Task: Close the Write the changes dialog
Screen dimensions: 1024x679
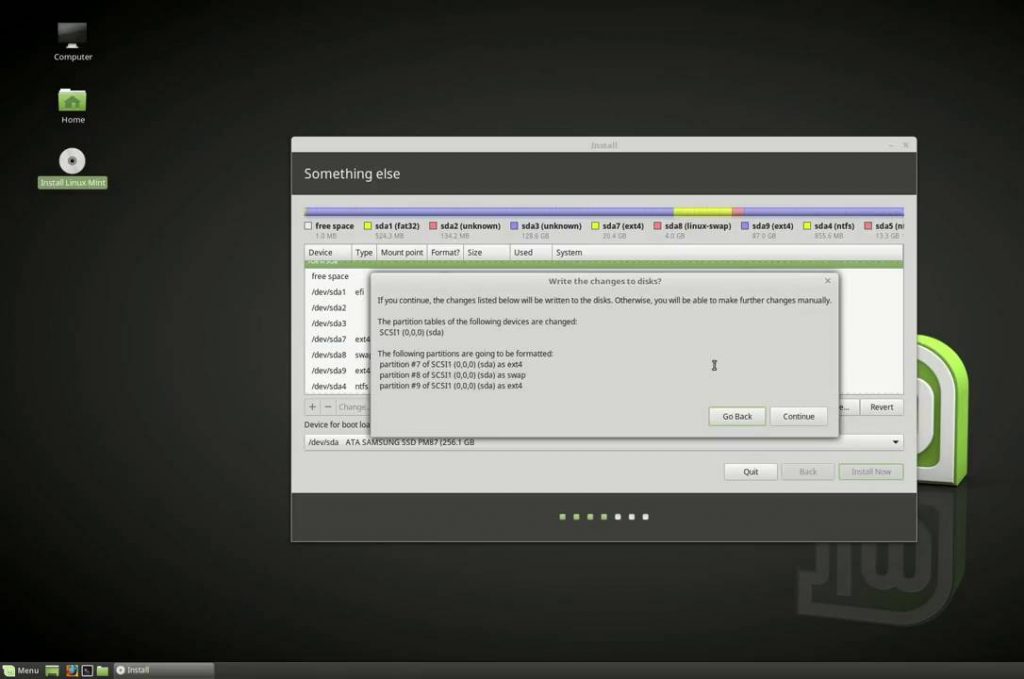Action: (827, 281)
